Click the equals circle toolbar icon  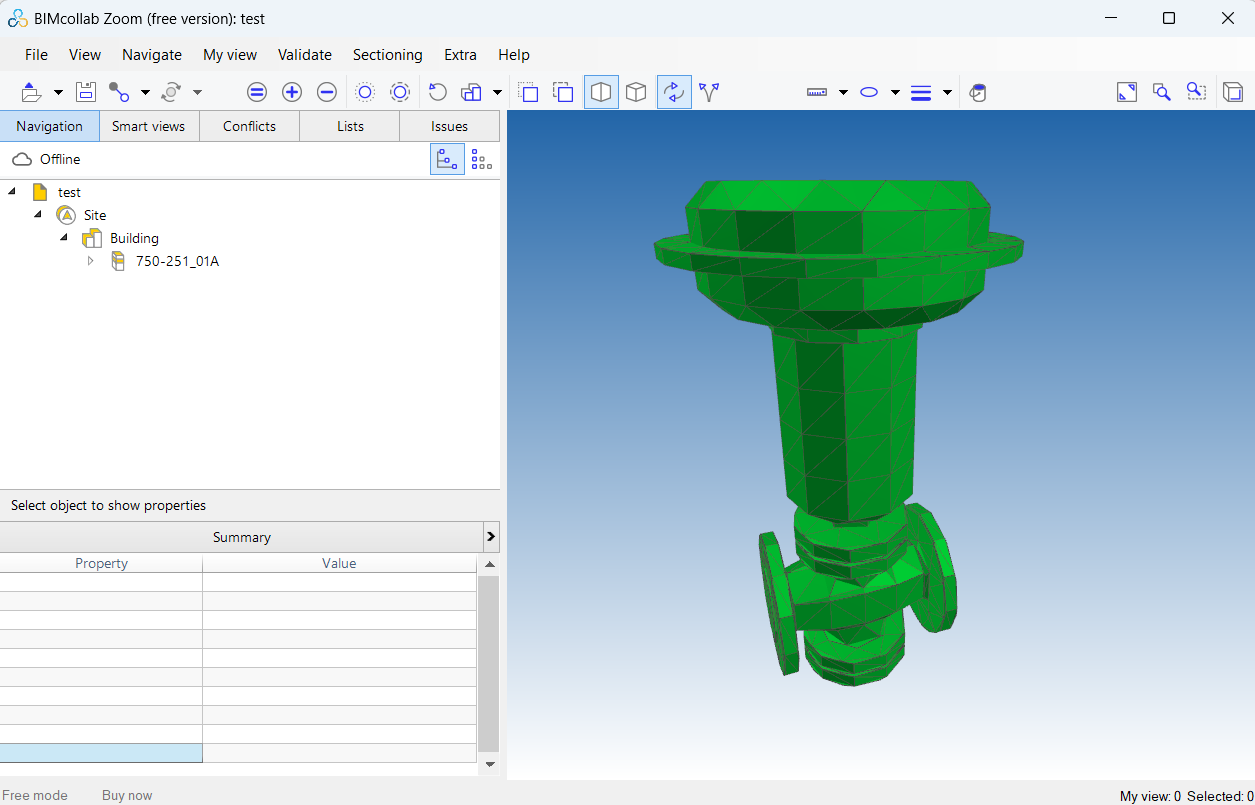(x=257, y=92)
